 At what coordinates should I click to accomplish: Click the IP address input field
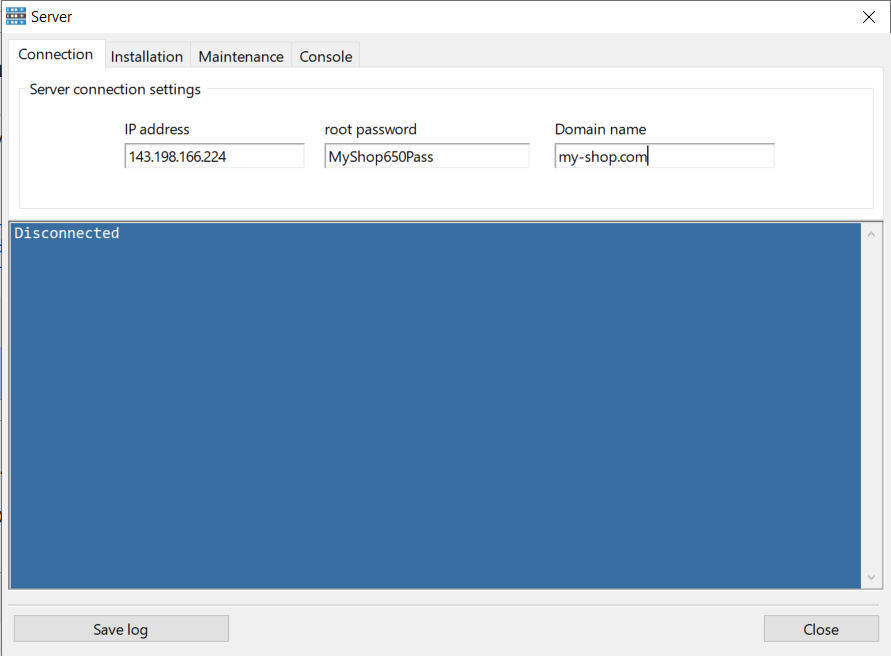coord(214,156)
